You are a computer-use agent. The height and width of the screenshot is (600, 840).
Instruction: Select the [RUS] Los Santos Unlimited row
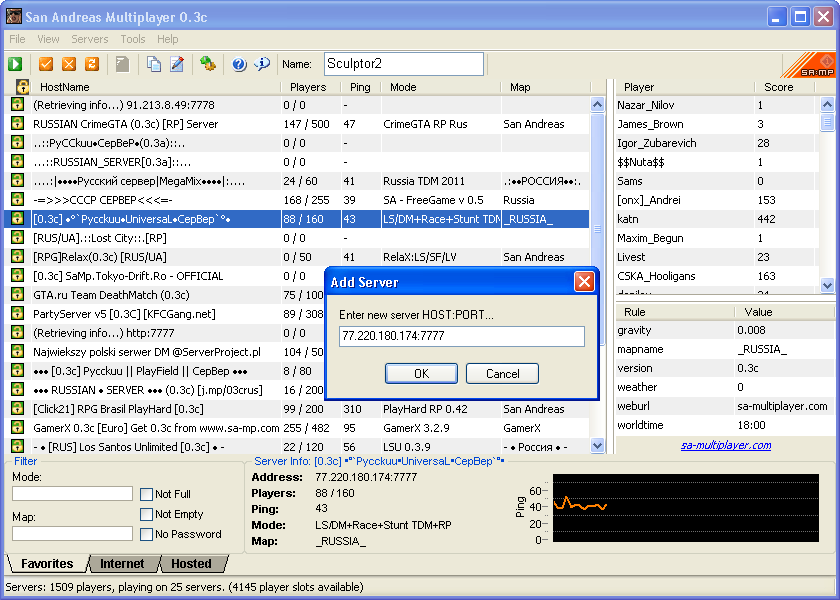coord(297,447)
